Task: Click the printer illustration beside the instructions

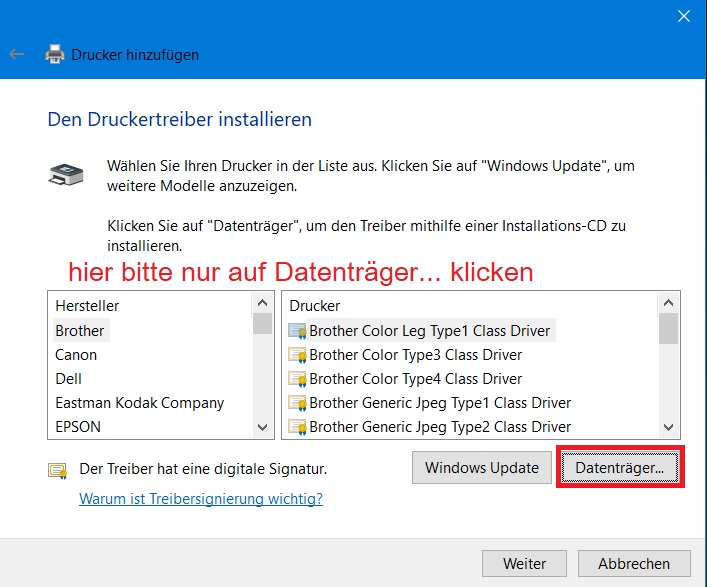Action: pos(66,174)
